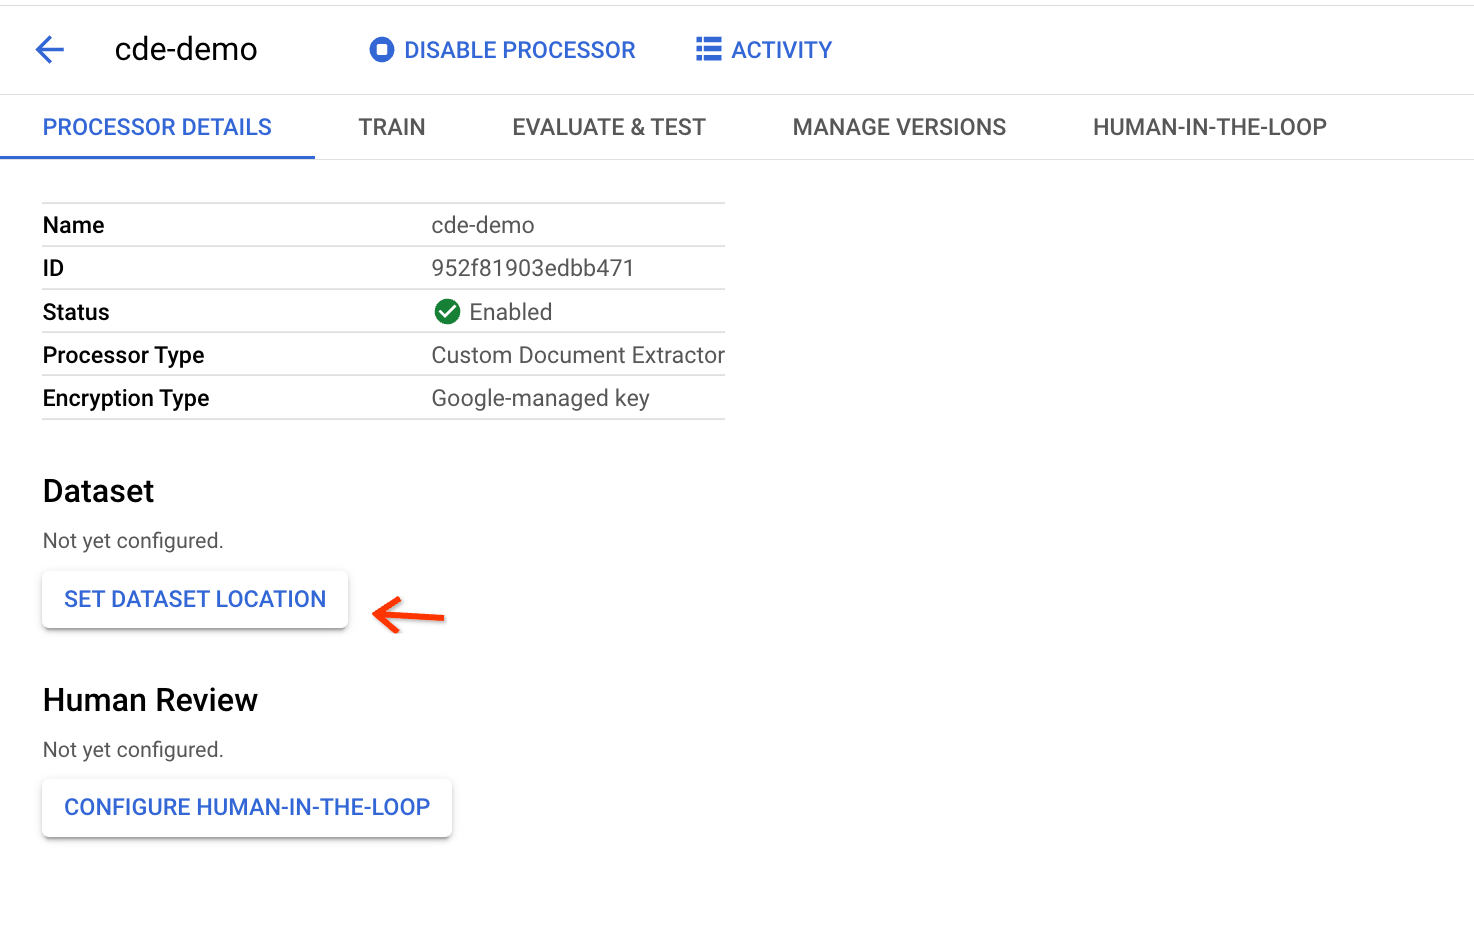
Task: Click the Dataset section heading
Action: point(99,491)
